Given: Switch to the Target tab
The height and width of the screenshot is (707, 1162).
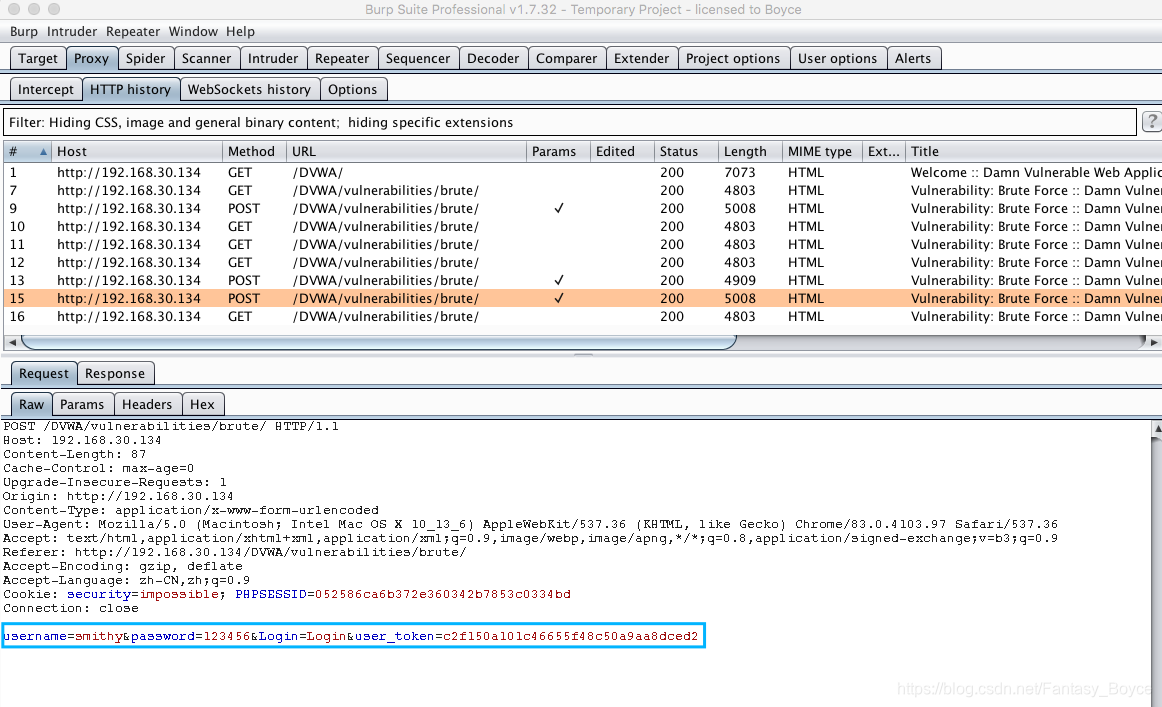Looking at the screenshot, I should point(38,59).
